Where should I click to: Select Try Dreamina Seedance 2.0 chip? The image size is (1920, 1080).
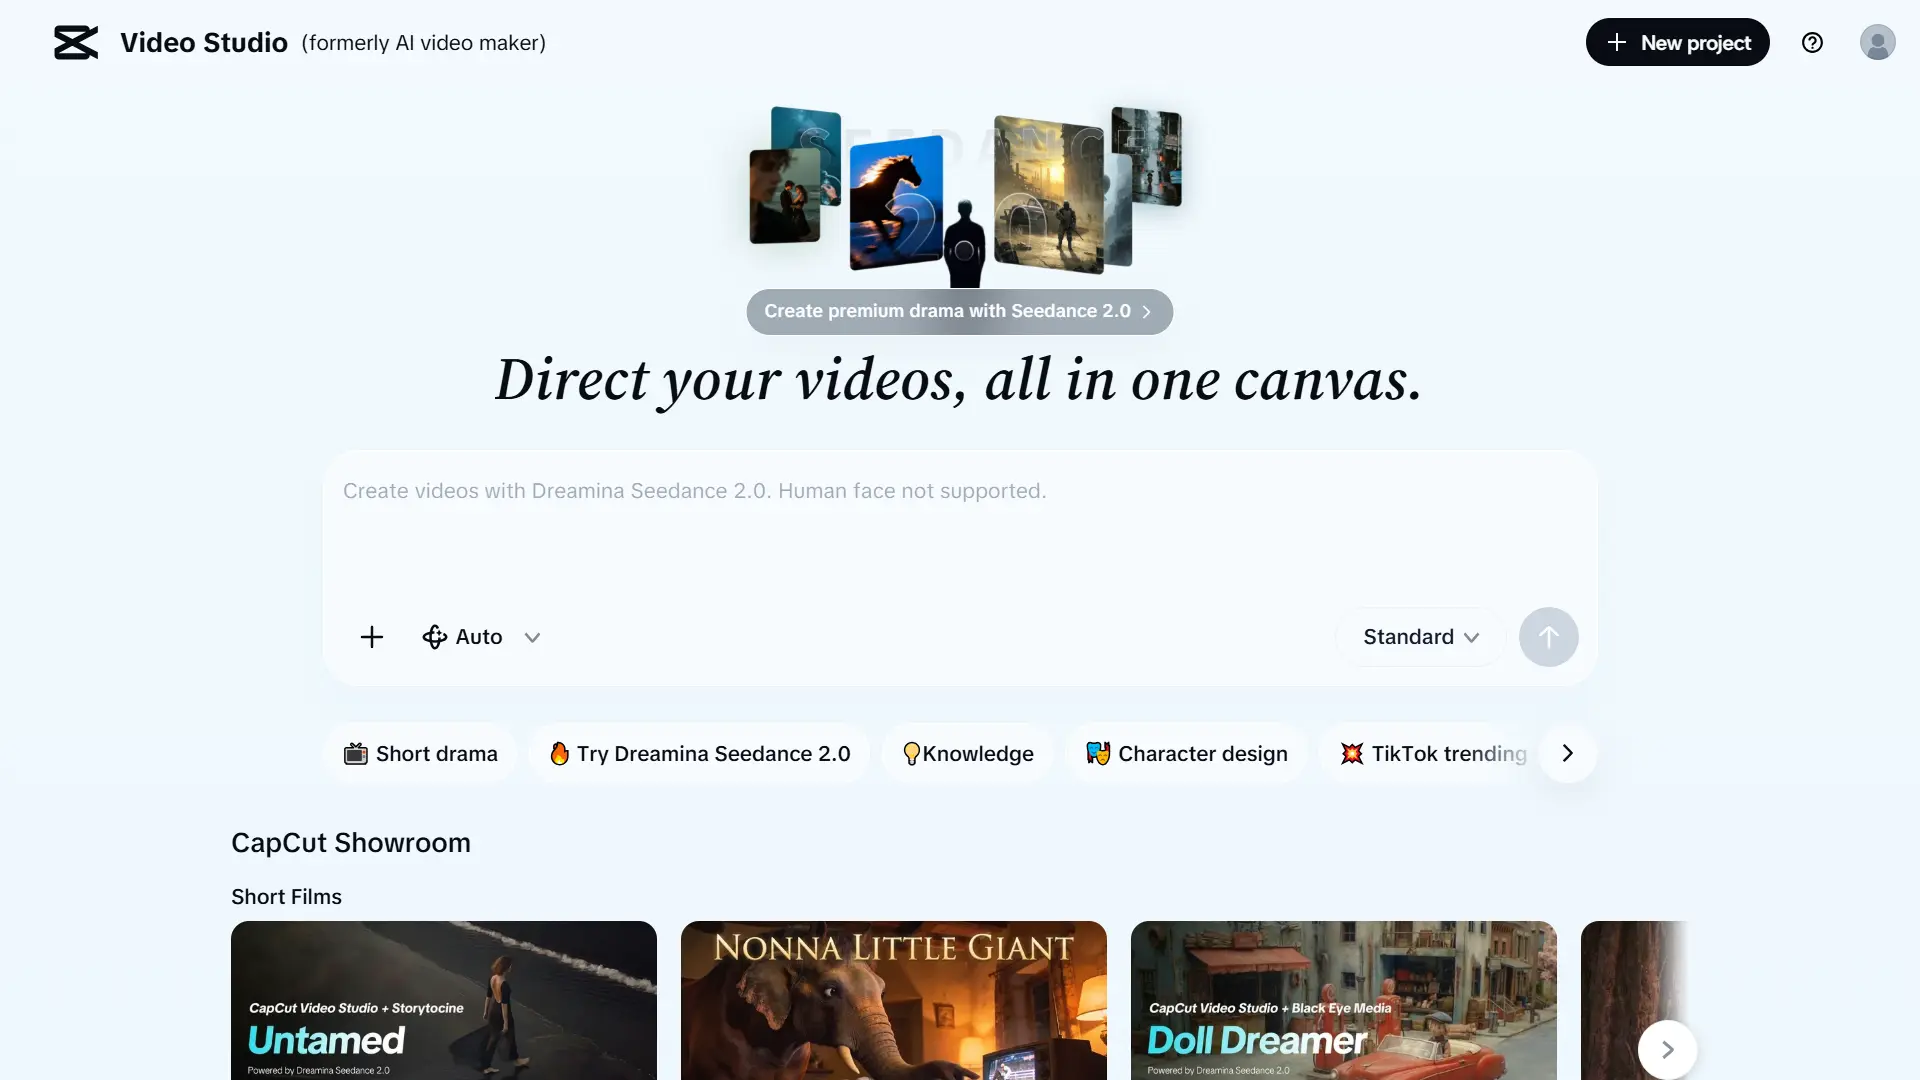pyautogui.click(x=699, y=754)
